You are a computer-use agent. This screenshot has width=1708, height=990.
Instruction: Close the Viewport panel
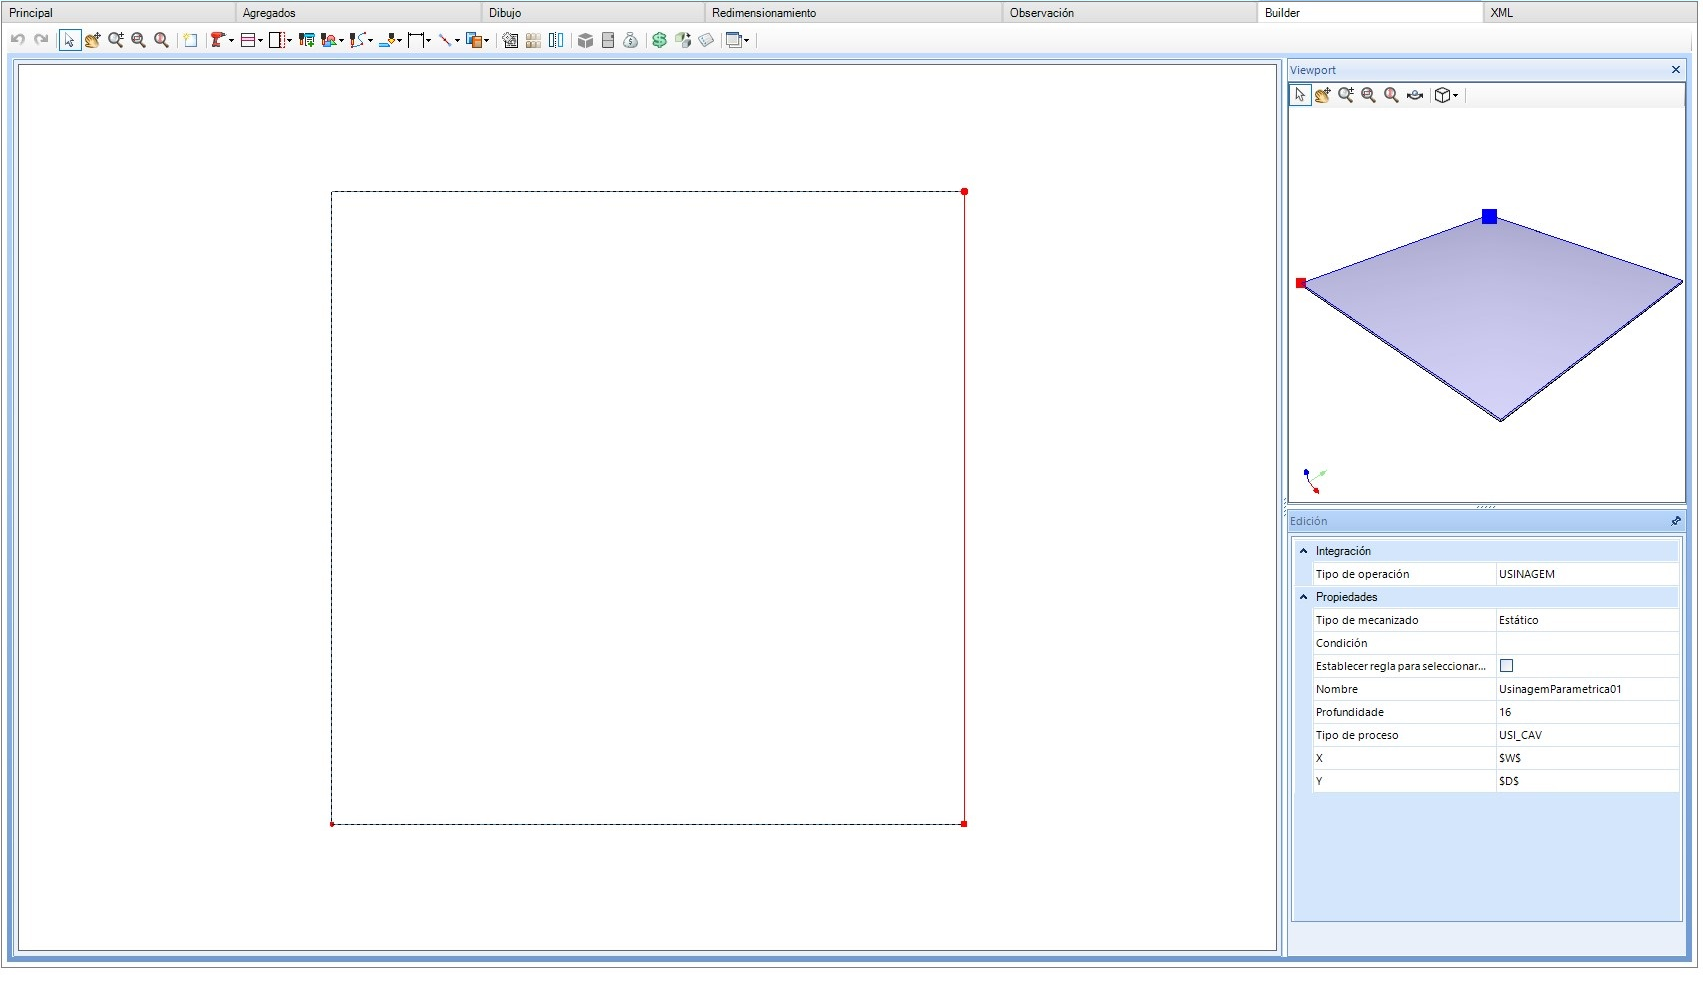1676,69
